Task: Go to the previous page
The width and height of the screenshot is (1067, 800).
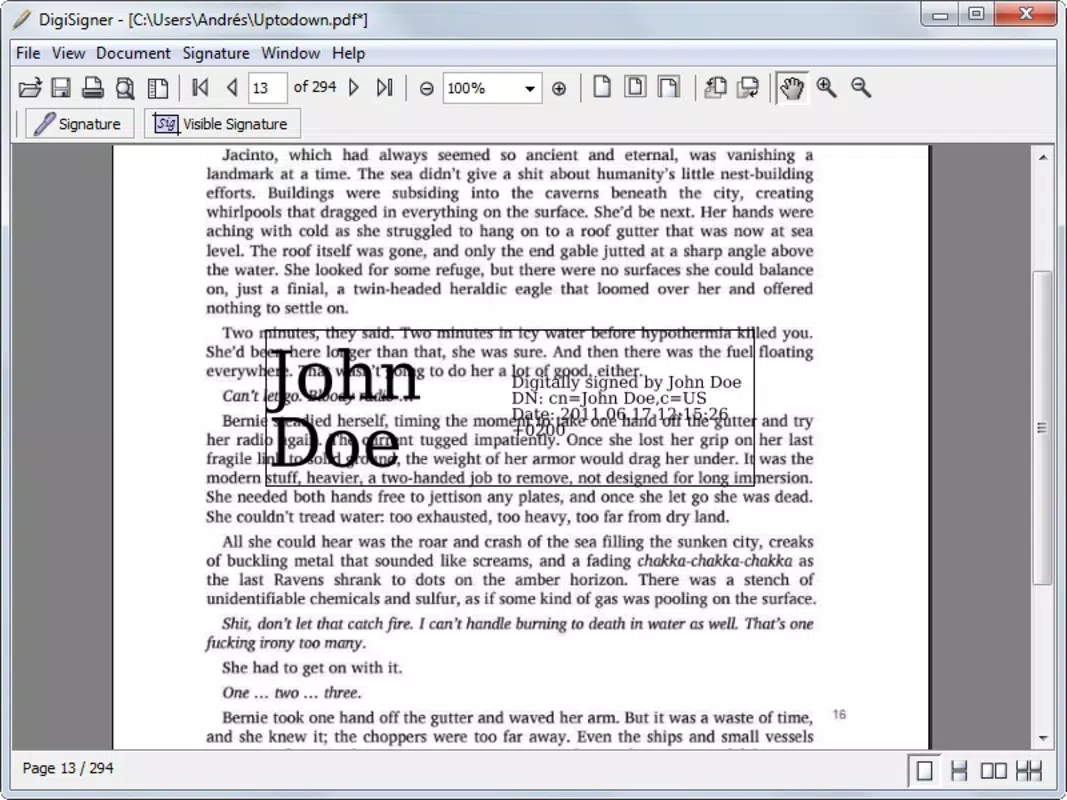Action: (232, 88)
